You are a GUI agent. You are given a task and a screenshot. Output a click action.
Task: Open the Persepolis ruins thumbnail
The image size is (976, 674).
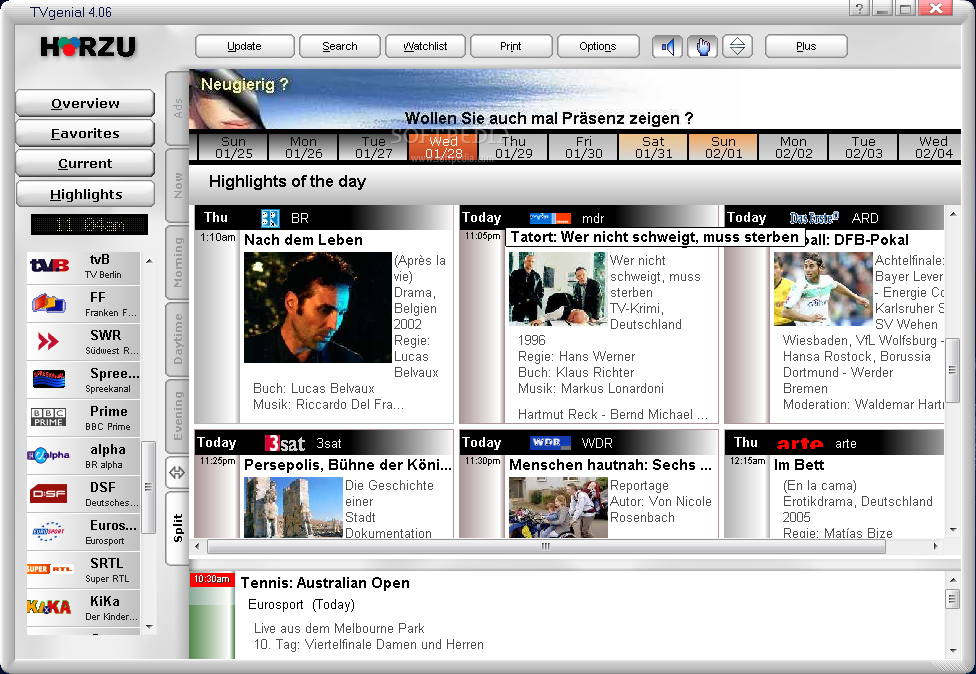(x=293, y=507)
